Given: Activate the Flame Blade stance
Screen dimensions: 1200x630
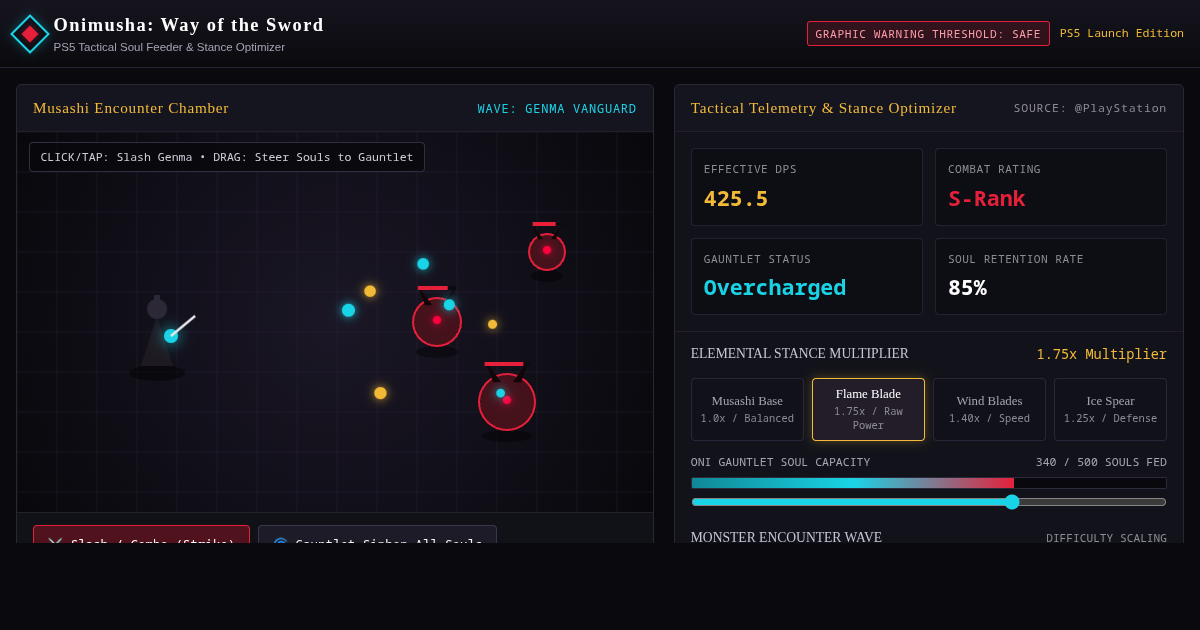Looking at the screenshot, I should [868, 409].
